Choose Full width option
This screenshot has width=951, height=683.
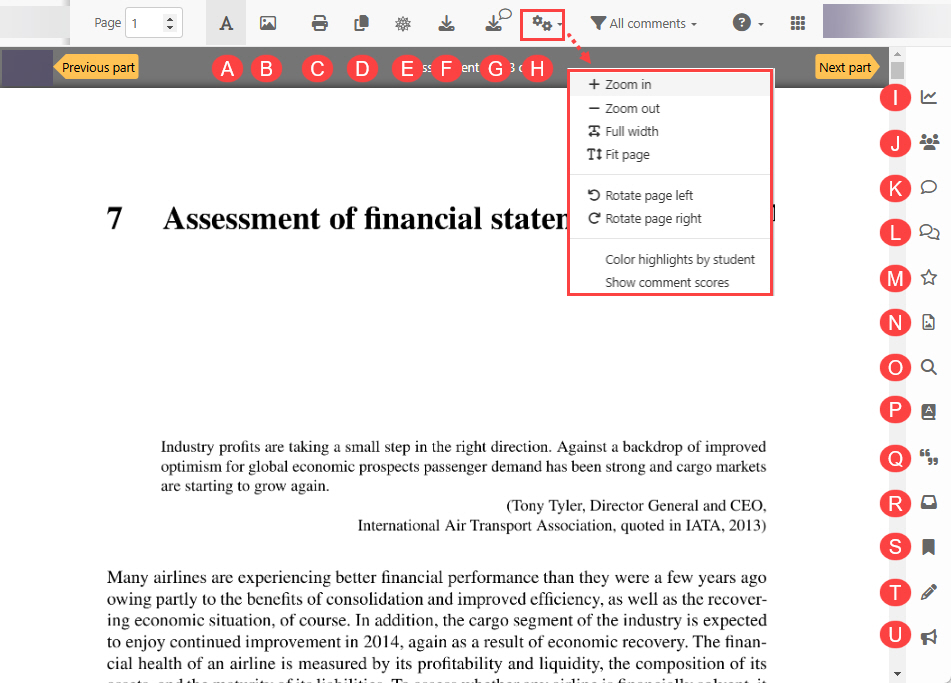pyautogui.click(x=670, y=131)
